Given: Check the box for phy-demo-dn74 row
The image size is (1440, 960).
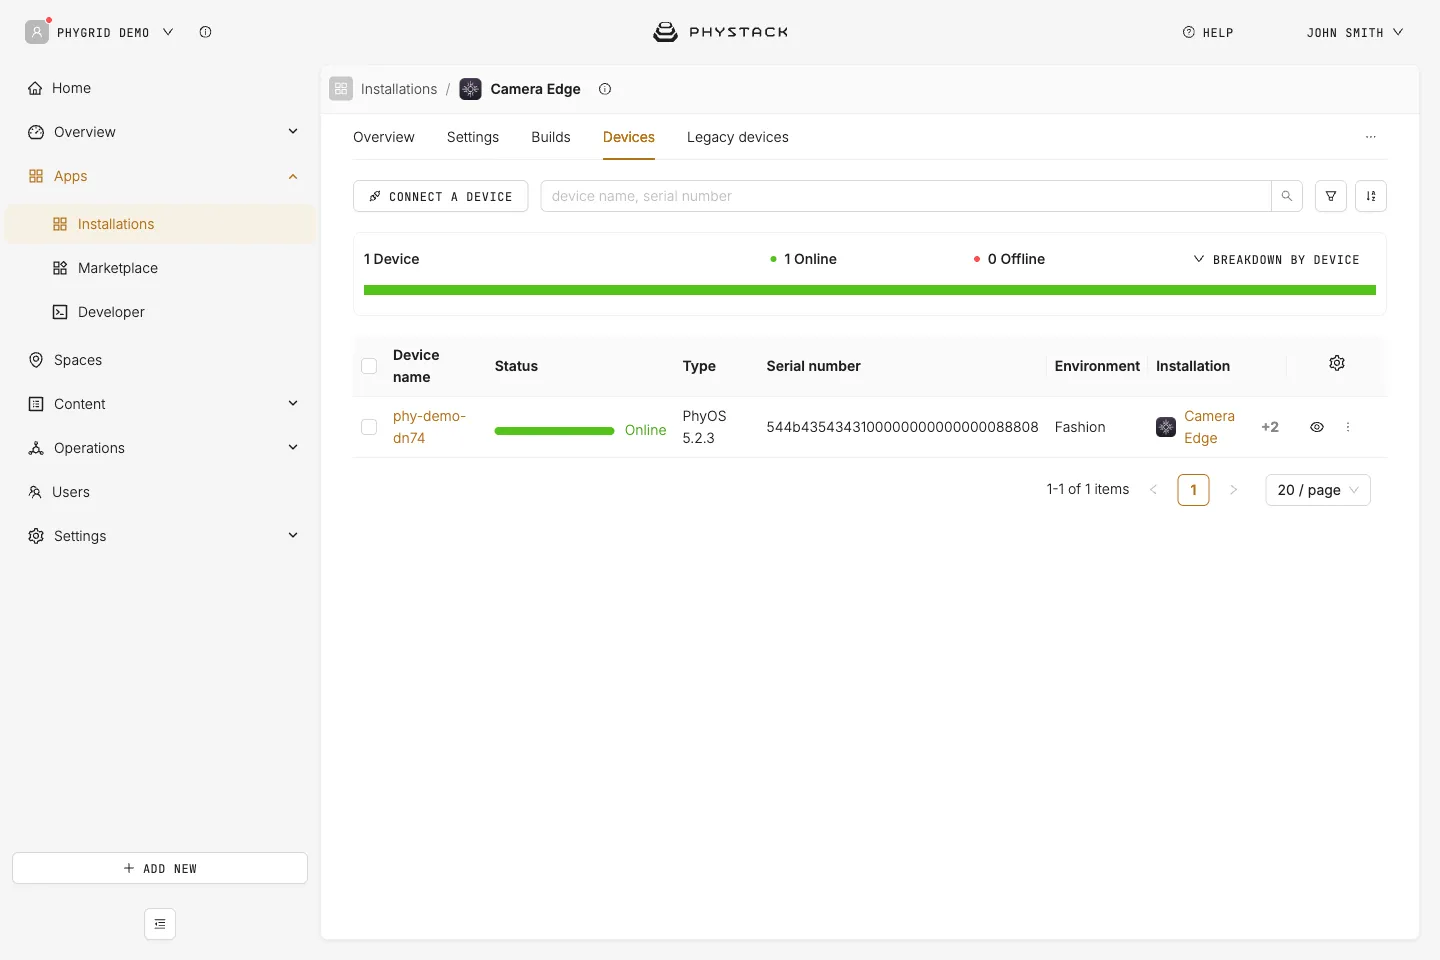Looking at the screenshot, I should (x=369, y=427).
